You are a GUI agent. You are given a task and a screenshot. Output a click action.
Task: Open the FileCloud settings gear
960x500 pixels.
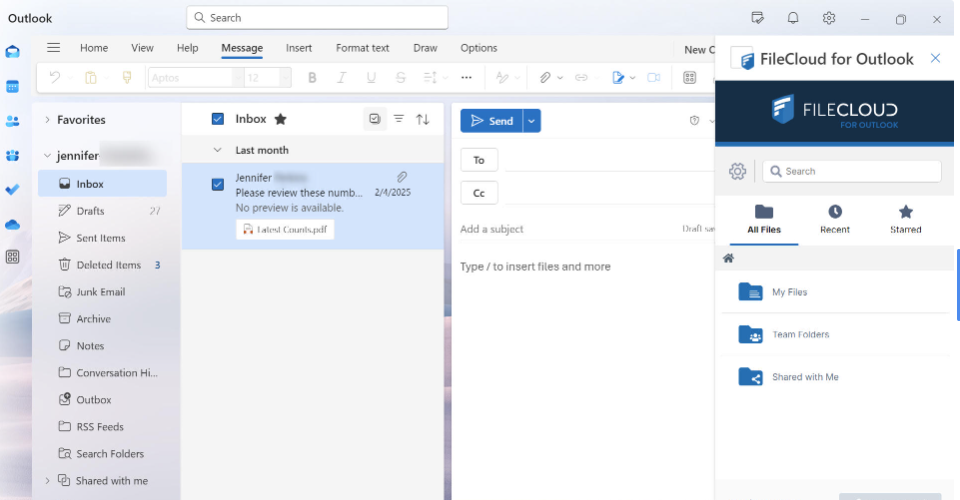click(x=738, y=171)
